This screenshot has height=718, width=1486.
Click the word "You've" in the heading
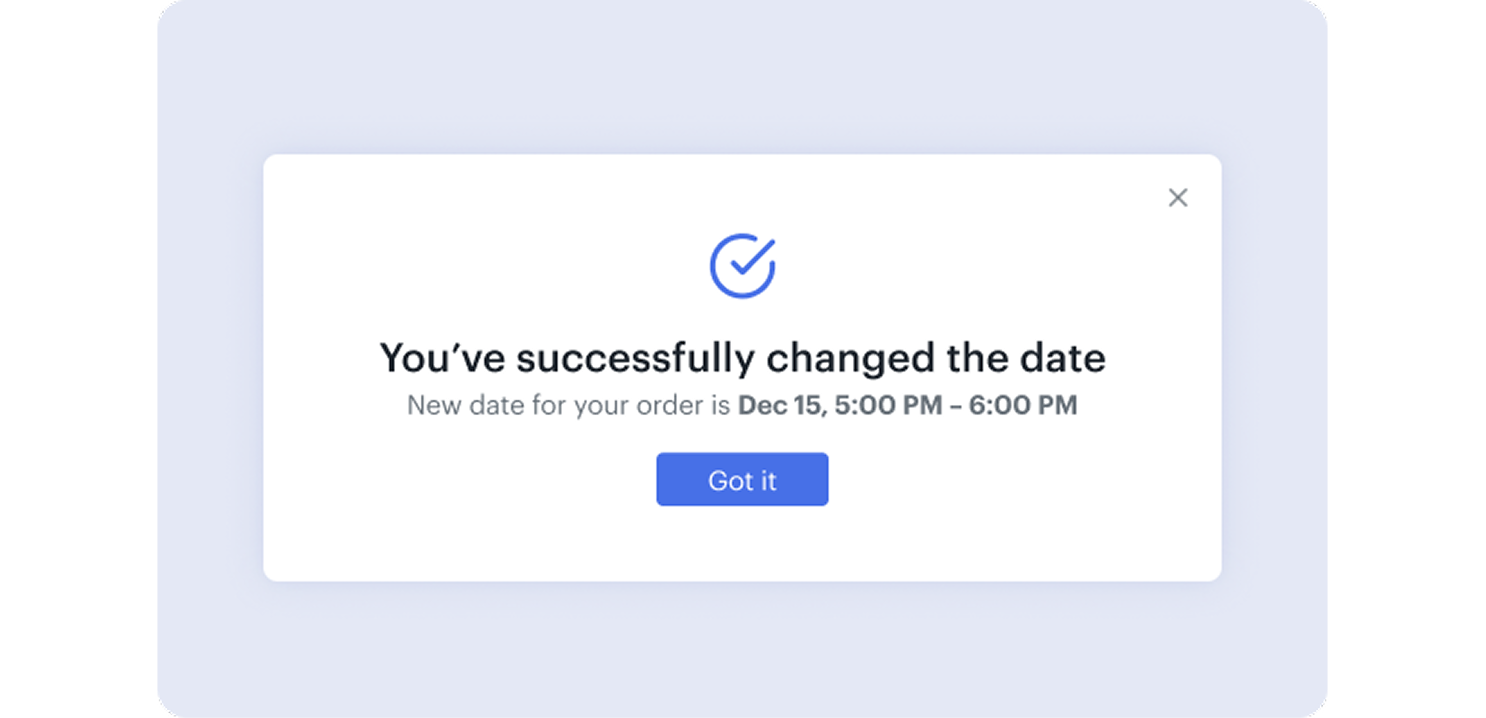[444, 358]
